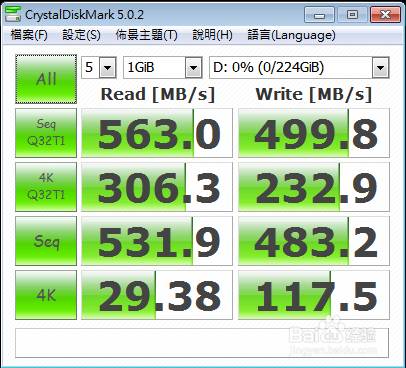Open the 設定(S) menu
The height and width of the screenshot is (368, 406).
pyautogui.click(x=81, y=35)
